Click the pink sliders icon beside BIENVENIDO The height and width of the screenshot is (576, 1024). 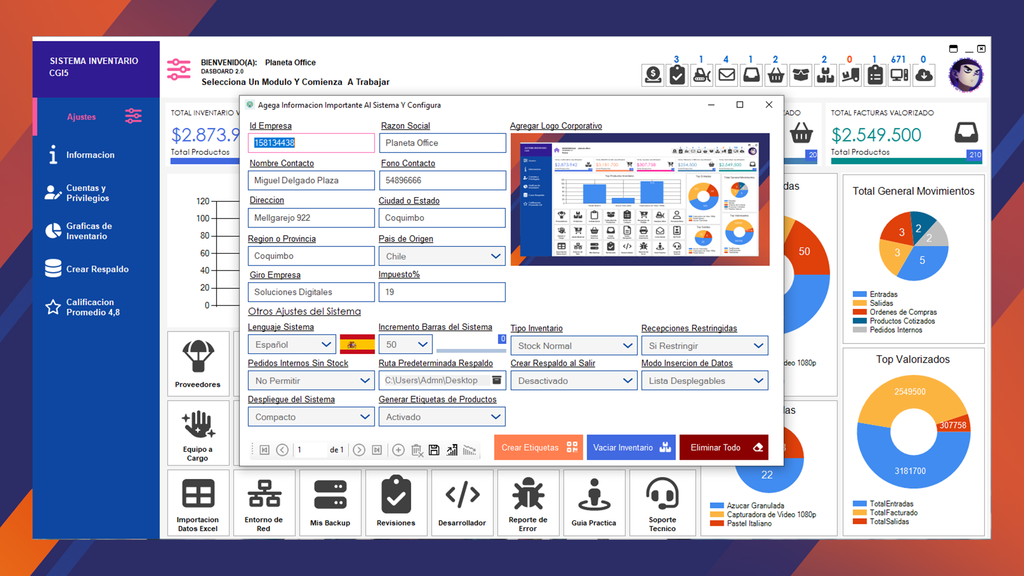coord(179,69)
